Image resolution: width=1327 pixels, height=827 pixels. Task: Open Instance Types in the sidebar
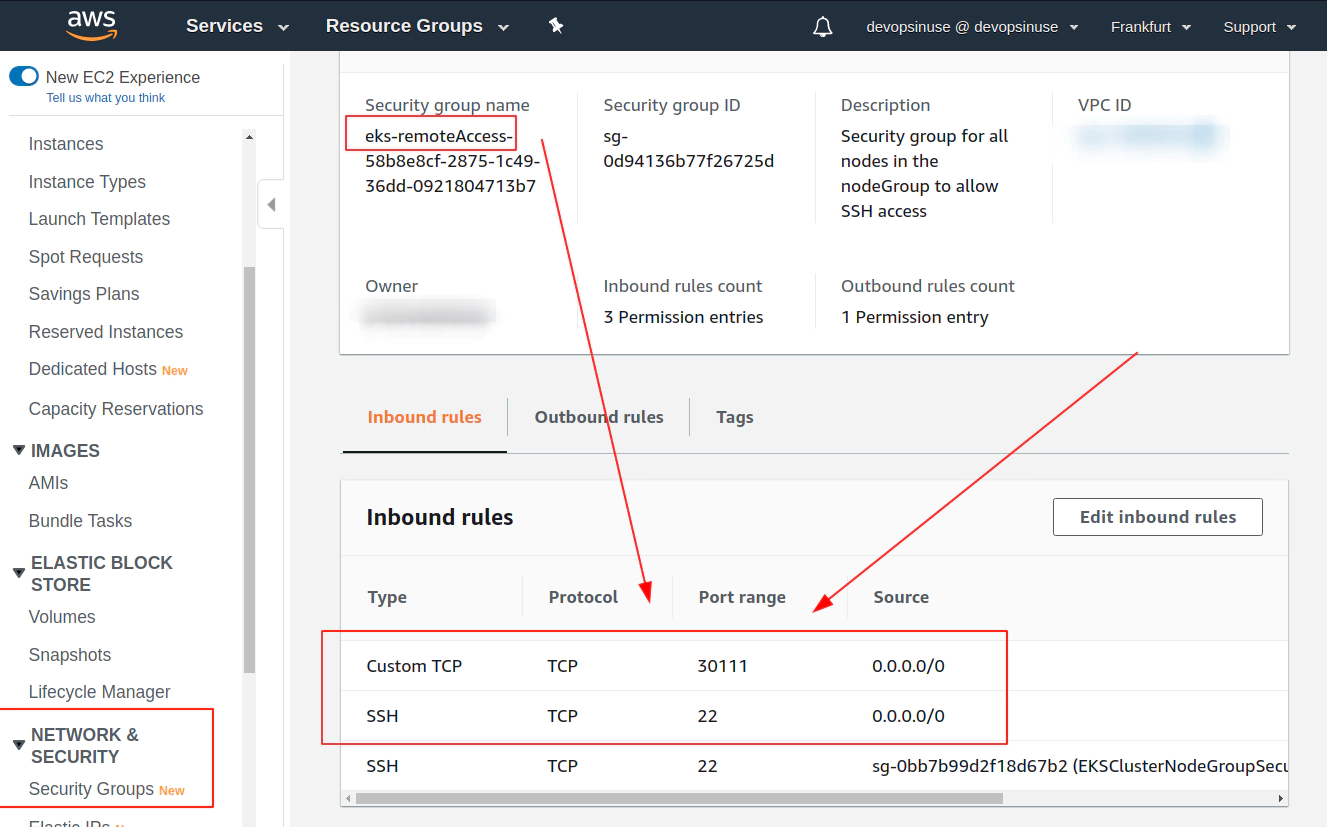[x=87, y=182]
